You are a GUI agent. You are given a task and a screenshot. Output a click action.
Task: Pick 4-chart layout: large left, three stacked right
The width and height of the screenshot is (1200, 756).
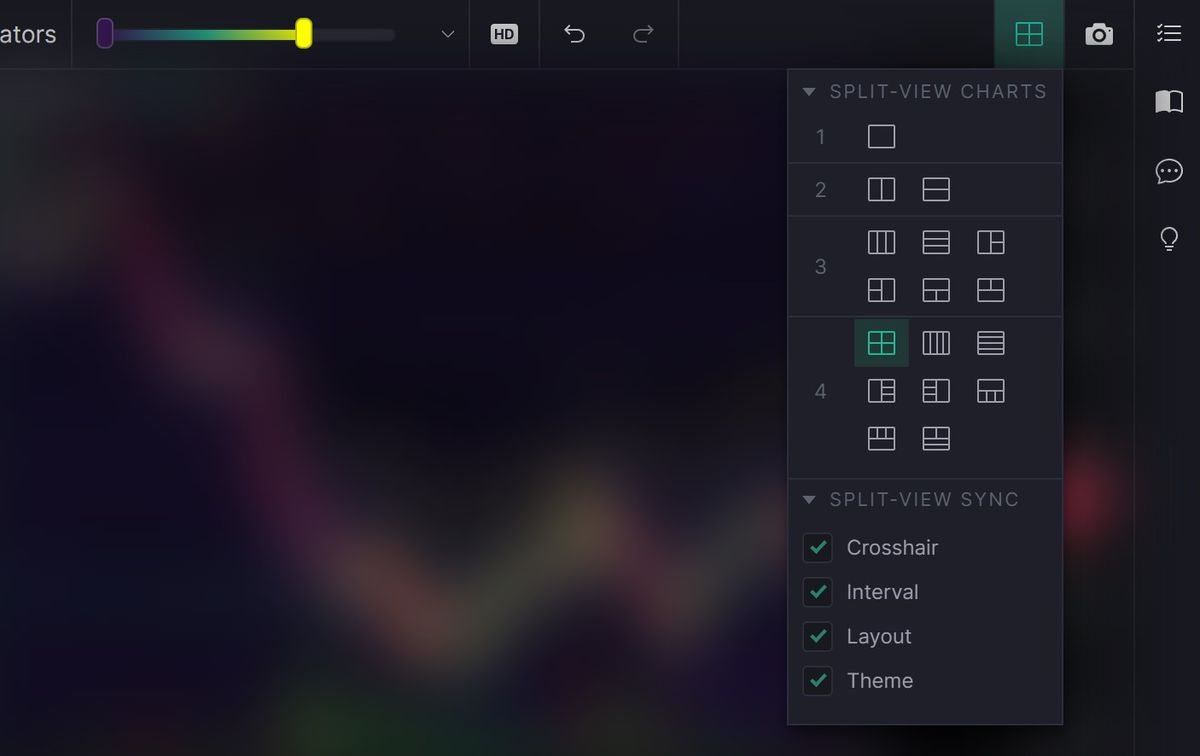(x=881, y=391)
